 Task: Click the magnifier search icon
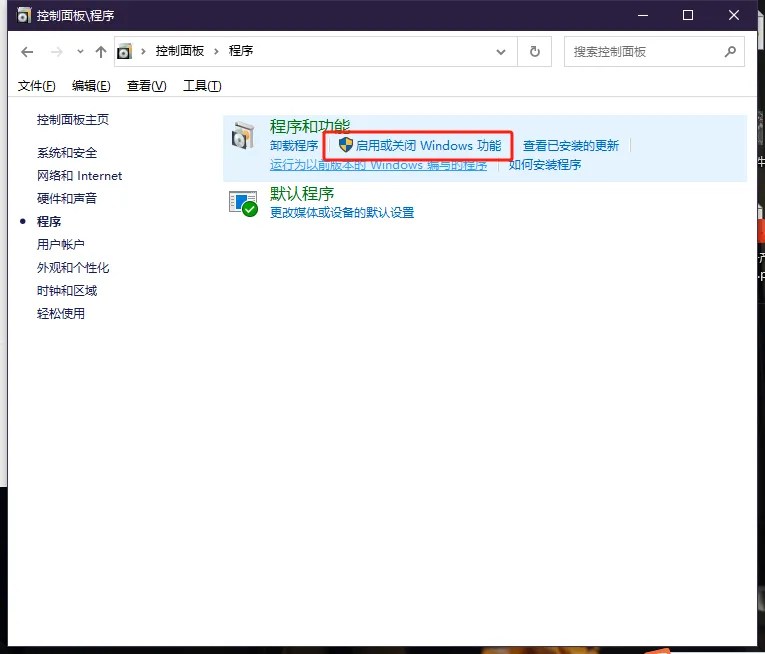pos(730,51)
